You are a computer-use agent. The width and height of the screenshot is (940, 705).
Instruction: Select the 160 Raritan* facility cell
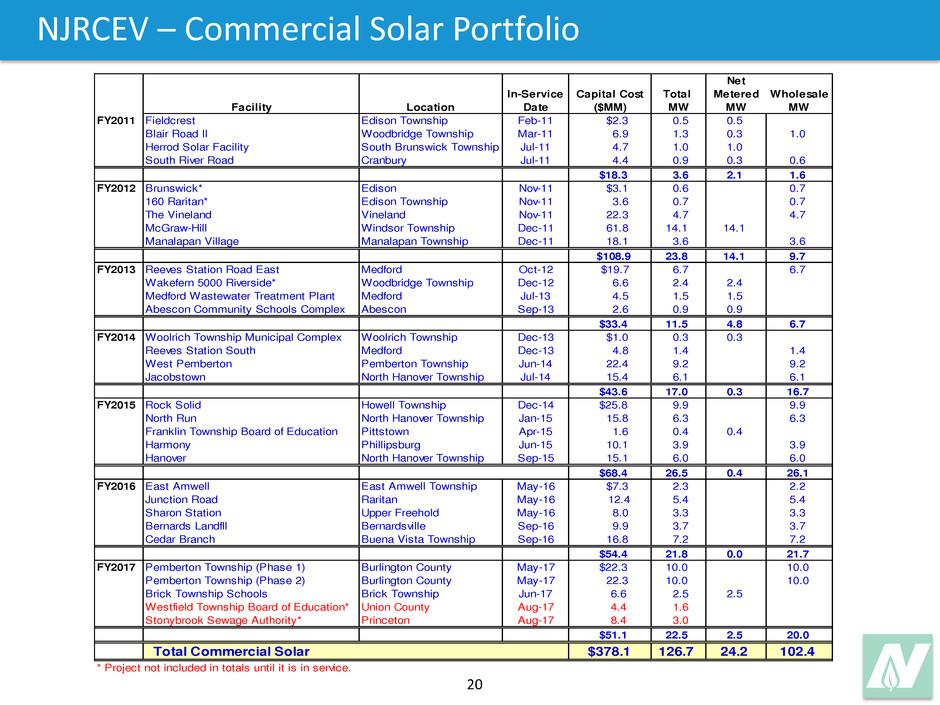(176, 201)
